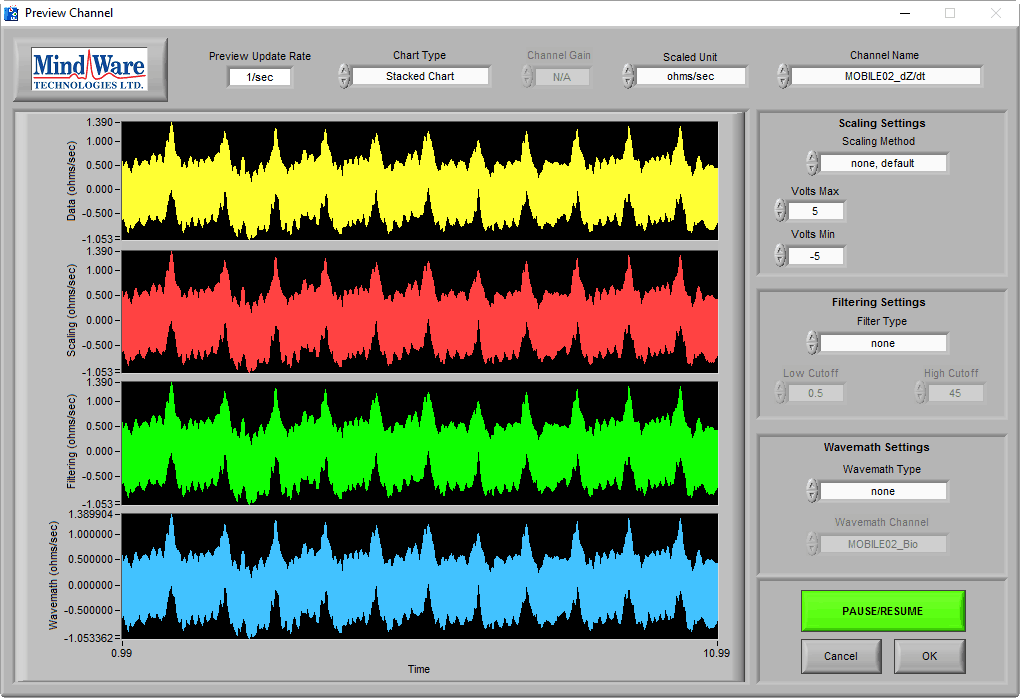Click the Volts Min value field
This screenshot has width=1020, height=698.
click(815, 256)
